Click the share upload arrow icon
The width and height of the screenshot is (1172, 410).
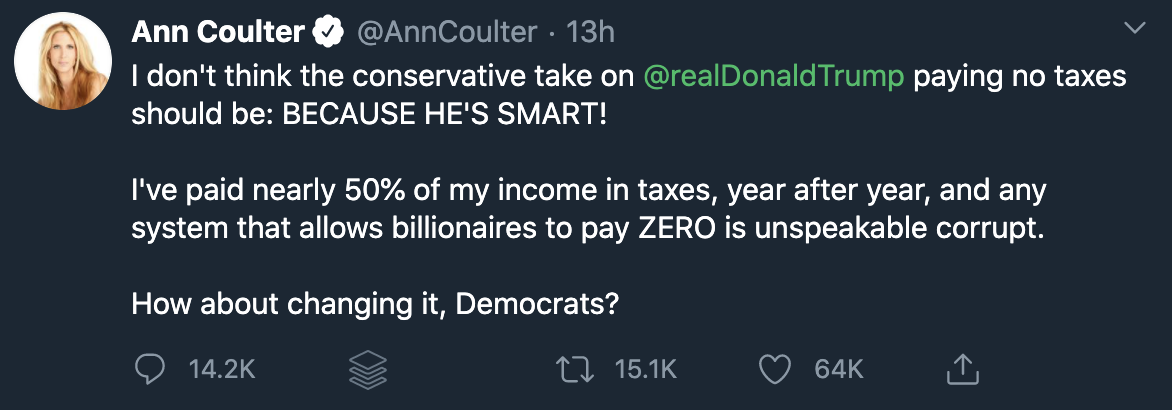[x=959, y=369]
